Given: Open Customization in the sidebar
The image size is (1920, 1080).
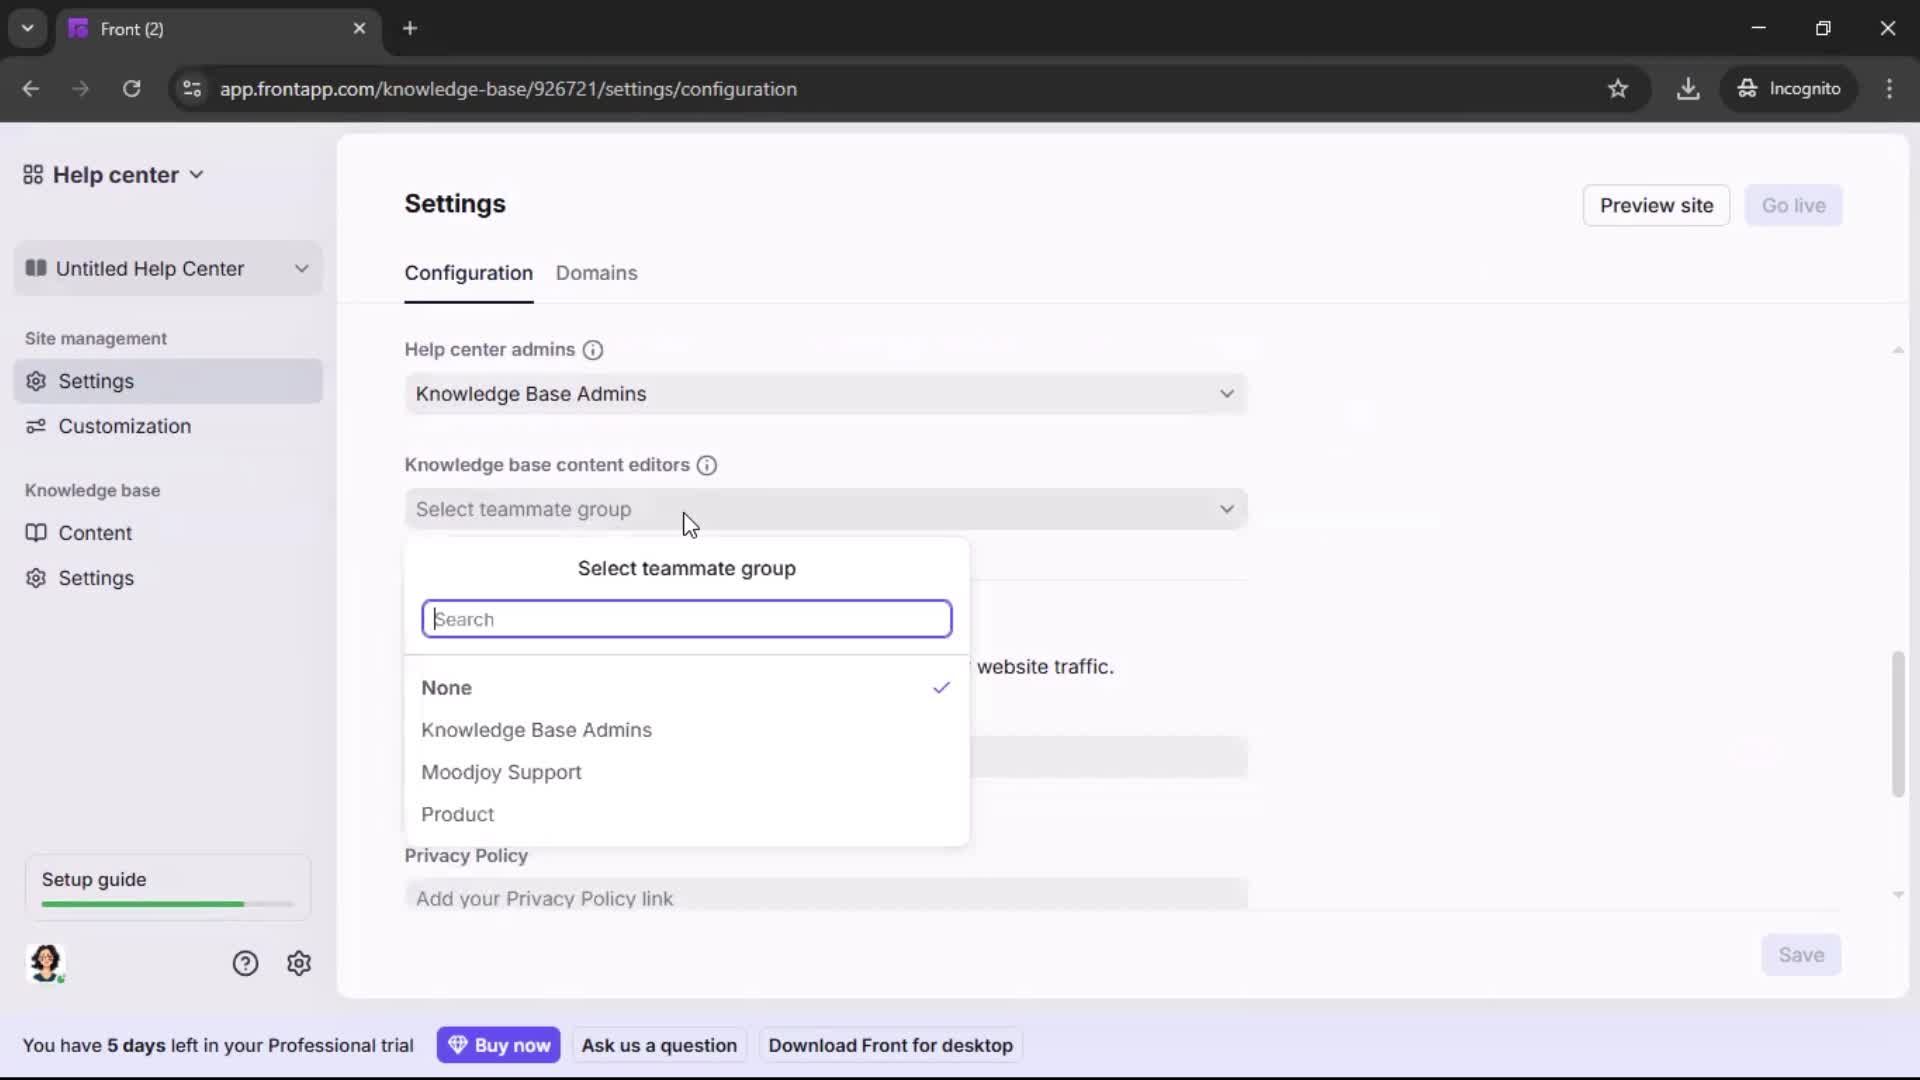Looking at the screenshot, I should [122, 425].
